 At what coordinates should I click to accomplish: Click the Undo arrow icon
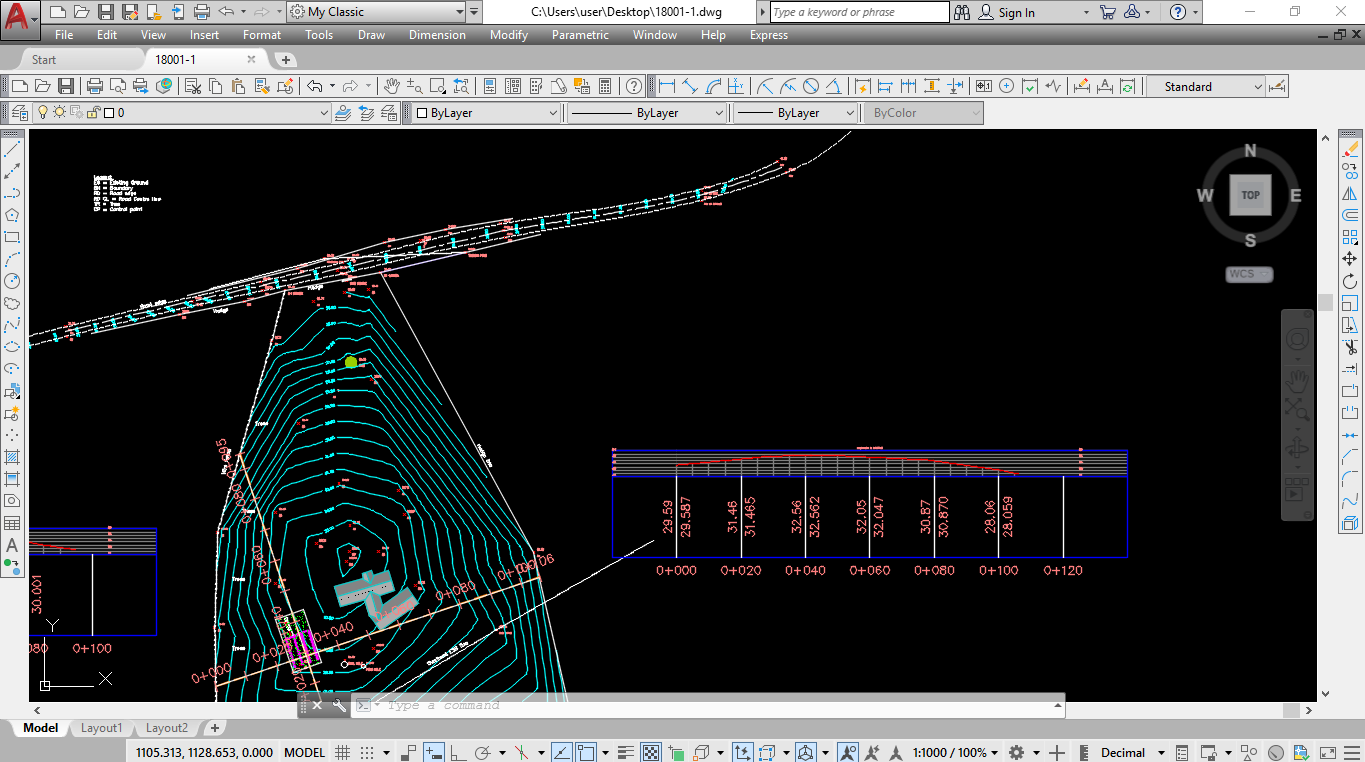pyautogui.click(x=315, y=87)
